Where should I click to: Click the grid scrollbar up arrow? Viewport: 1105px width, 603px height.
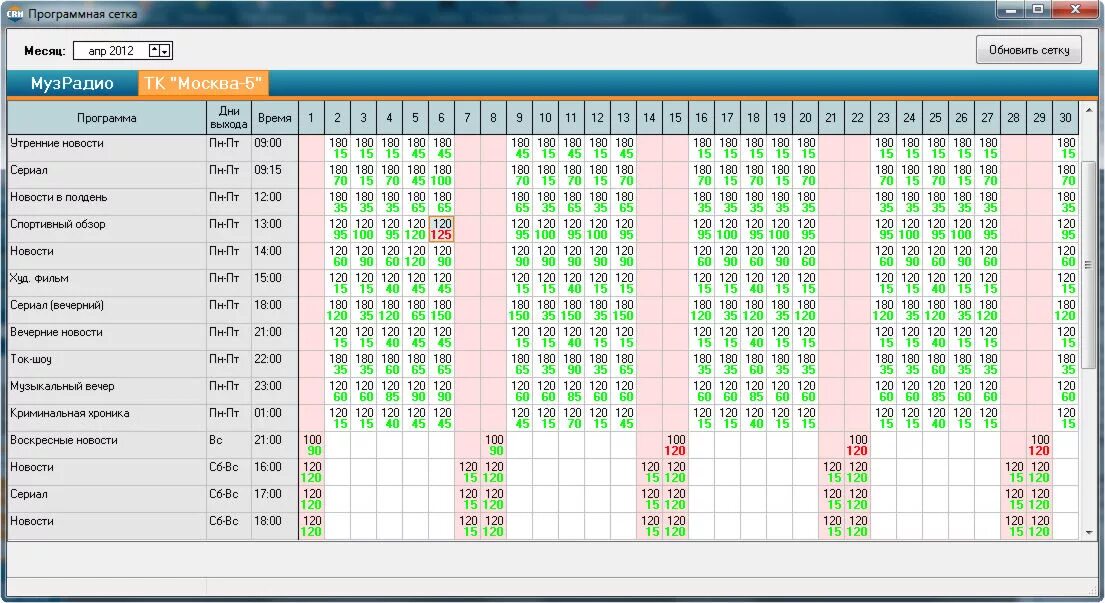pos(1088,110)
